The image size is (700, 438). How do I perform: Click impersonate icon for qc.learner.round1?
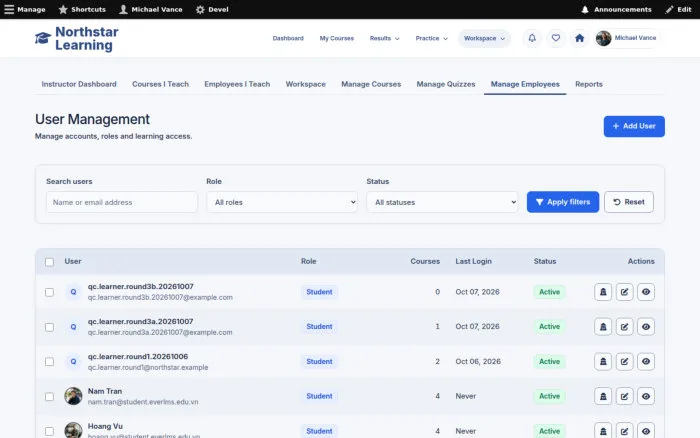[x=603, y=362]
